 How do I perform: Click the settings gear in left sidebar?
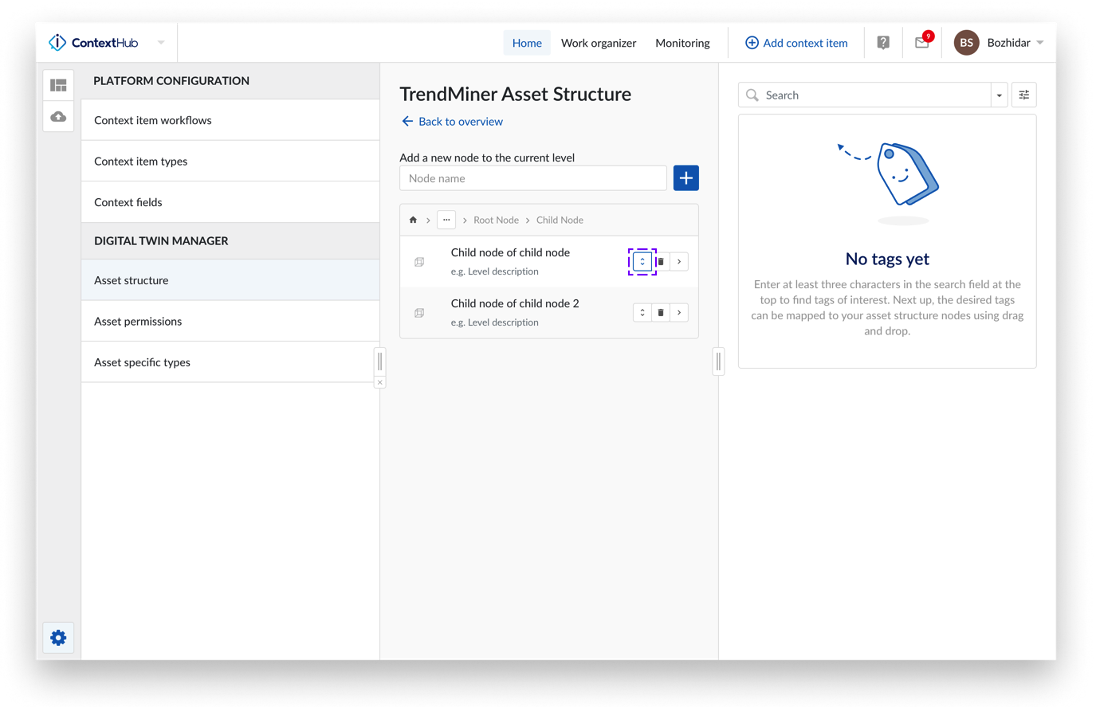point(58,638)
